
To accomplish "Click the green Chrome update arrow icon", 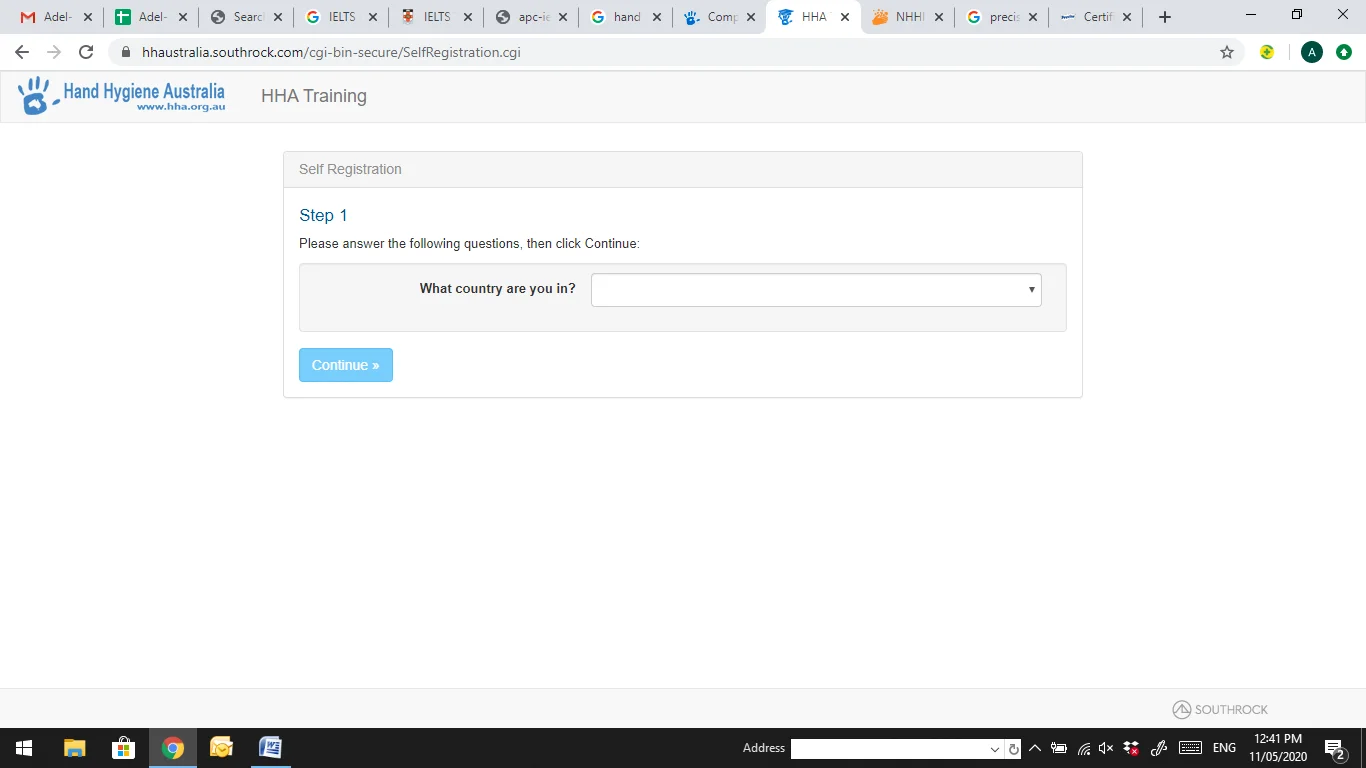I will coord(1344,52).
